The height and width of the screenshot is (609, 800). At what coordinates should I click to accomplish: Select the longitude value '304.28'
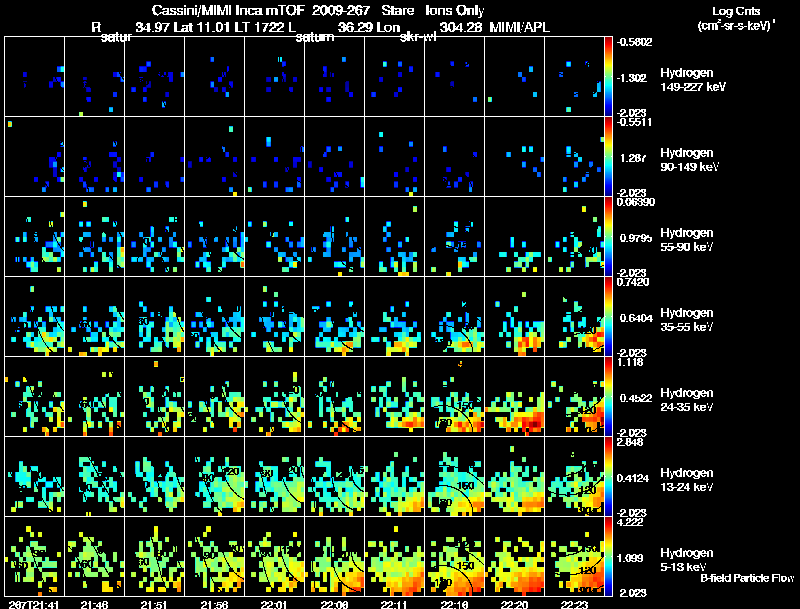click(x=460, y=27)
